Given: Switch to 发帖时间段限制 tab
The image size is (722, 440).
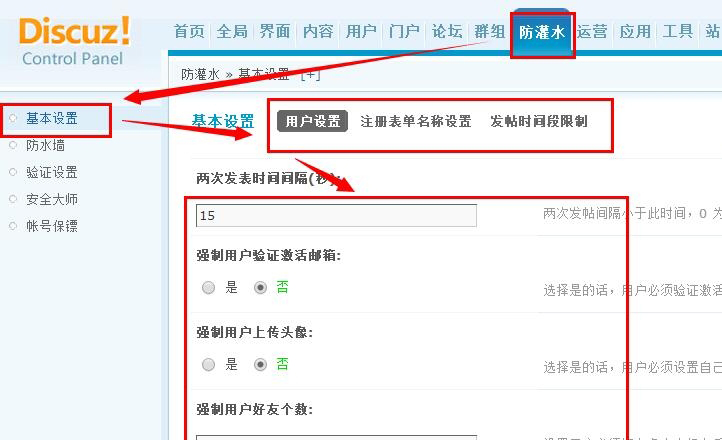Looking at the screenshot, I should coord(539,121).
